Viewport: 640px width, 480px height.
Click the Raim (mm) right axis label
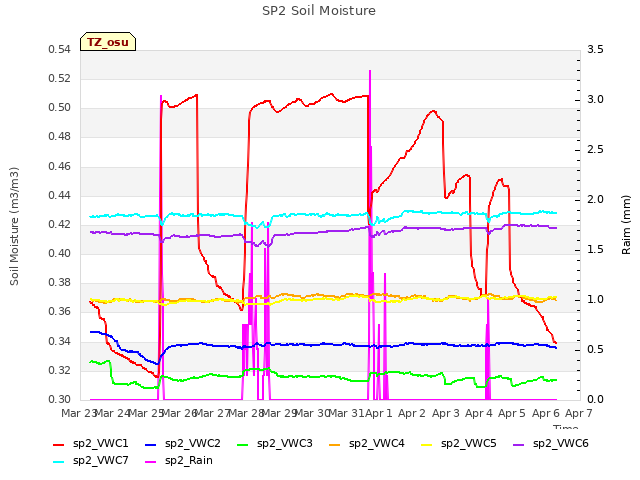[x=626, y=225]
